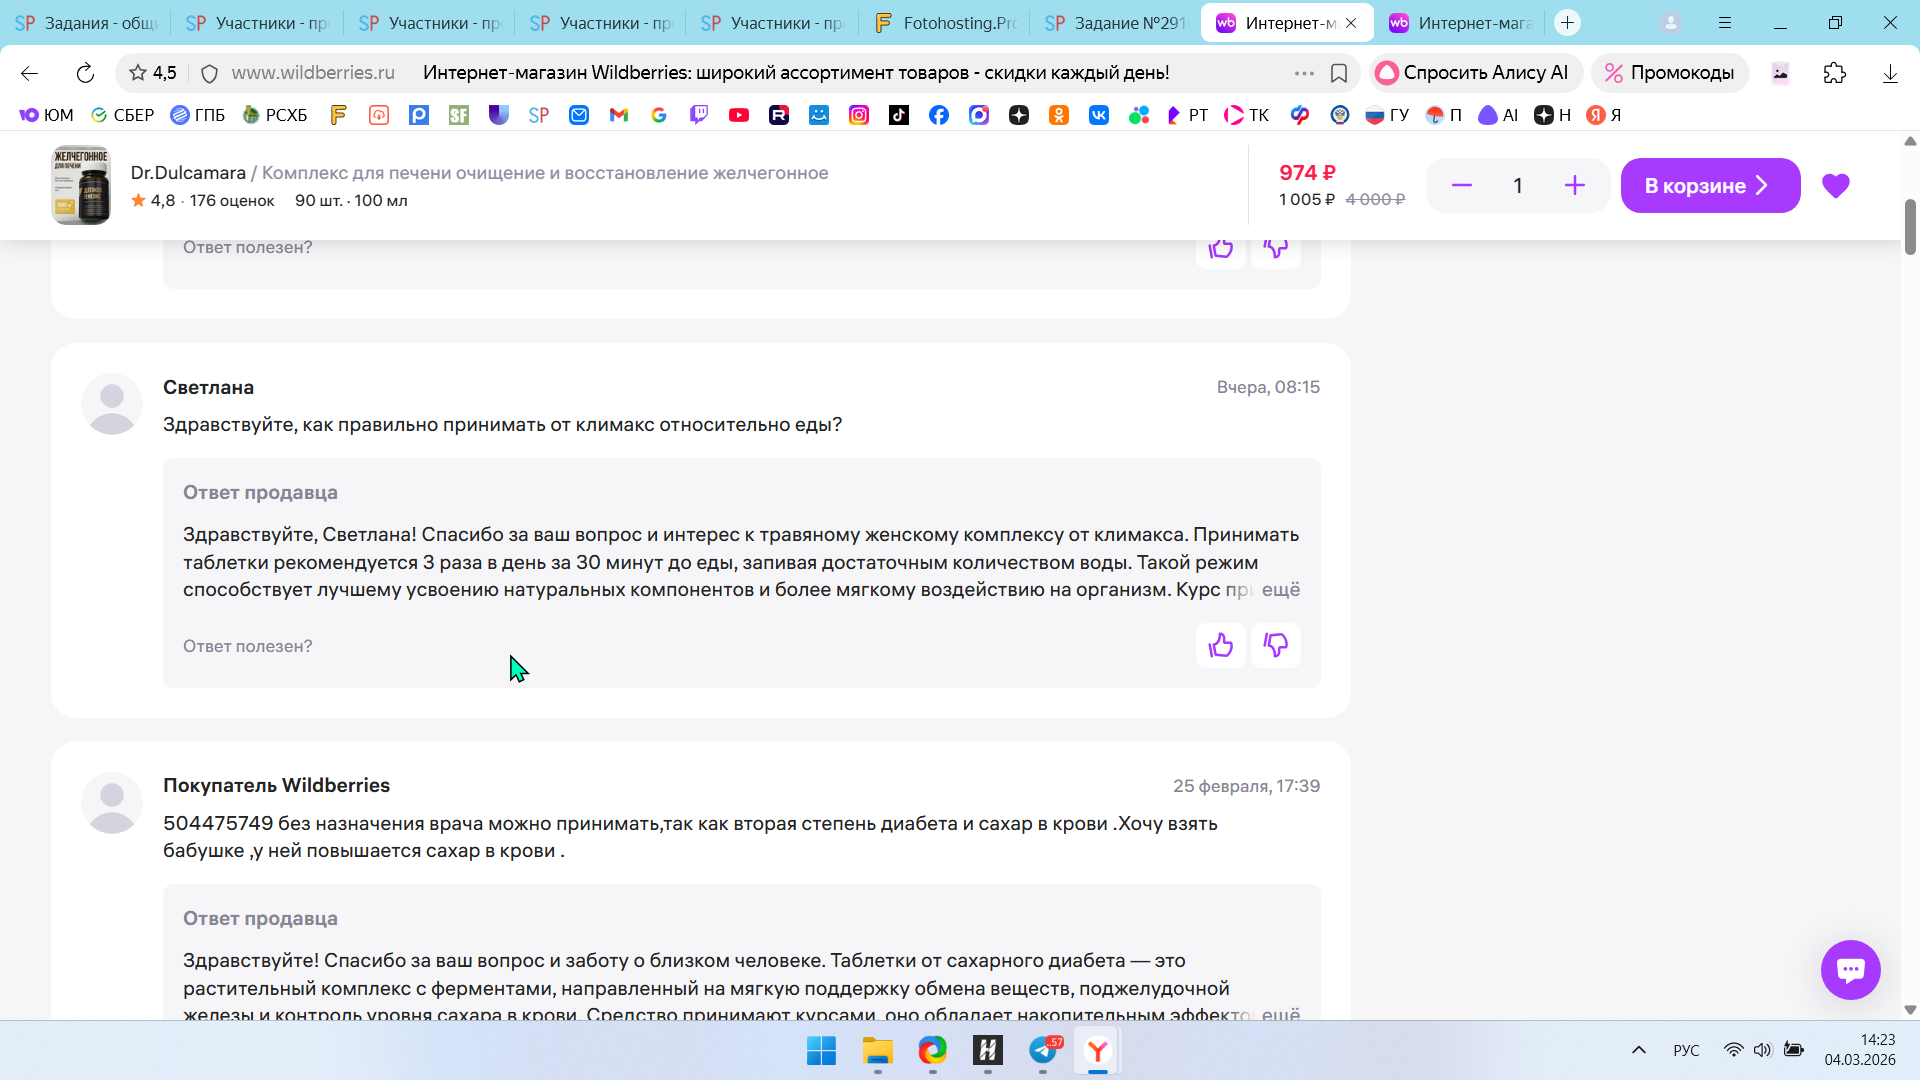Open the Dr.Dulcamara brand link
This screenshot has height=1080, width=1920.
(188, 173)
